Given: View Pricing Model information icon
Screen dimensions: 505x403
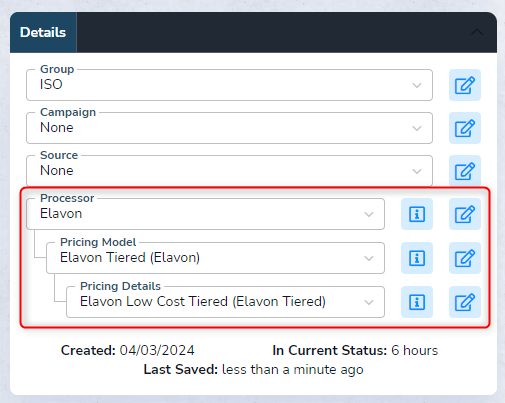Looking at the screenshot, I should (x=417, y=258).
